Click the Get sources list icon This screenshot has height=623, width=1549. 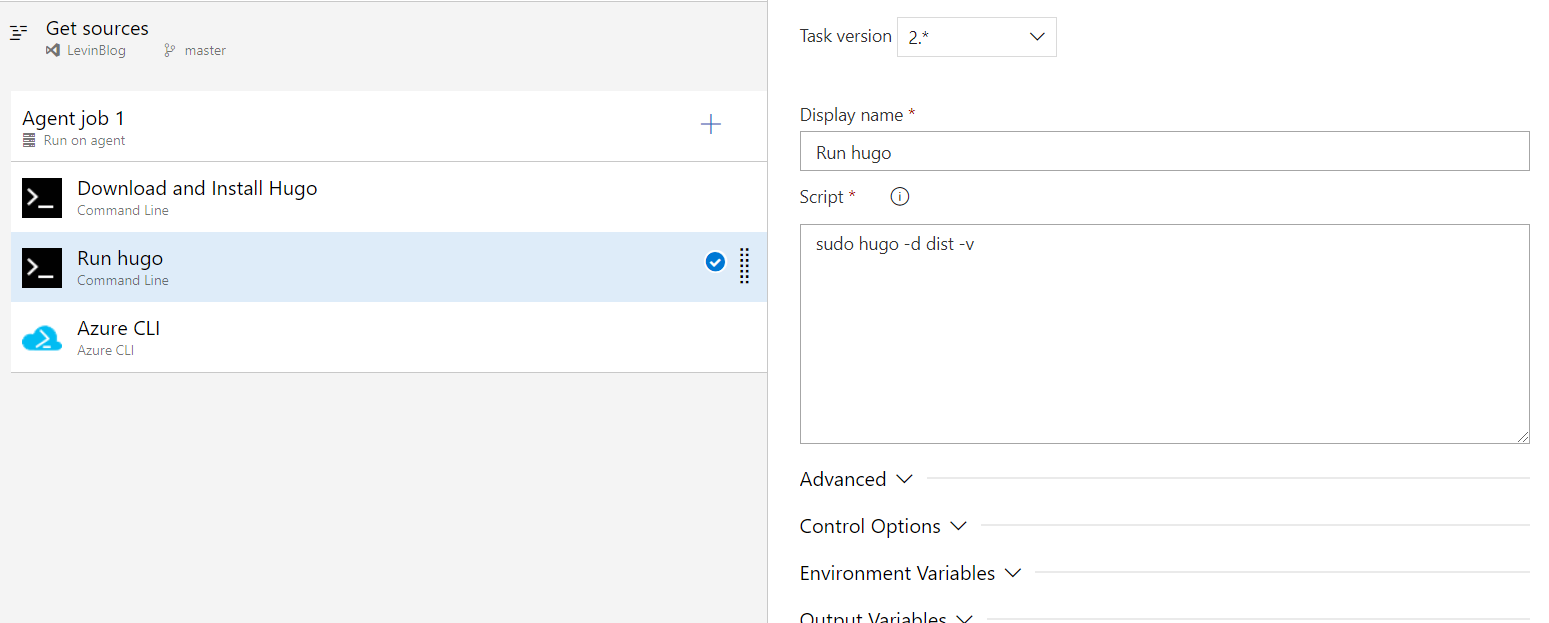click(19, 33)
